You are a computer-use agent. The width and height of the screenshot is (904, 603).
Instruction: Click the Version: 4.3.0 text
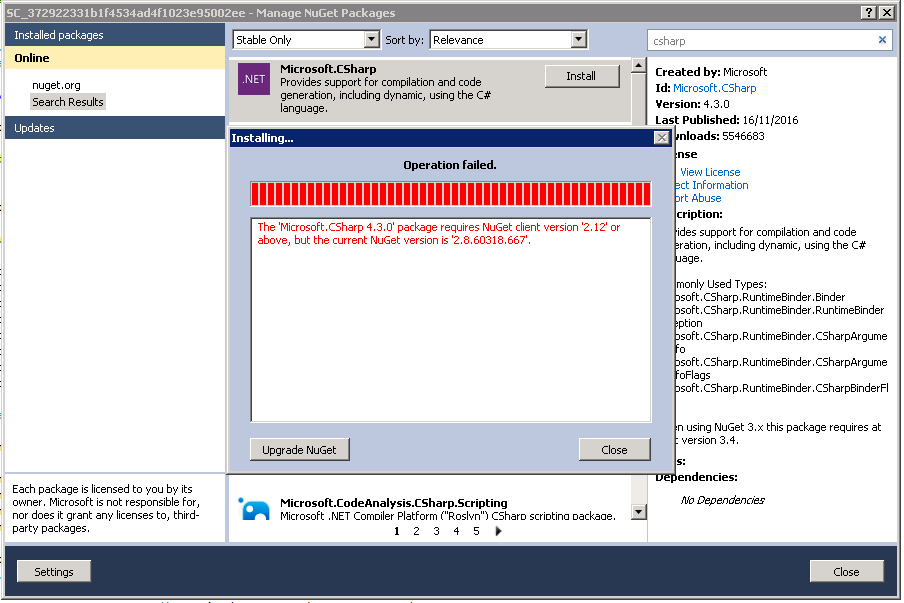692,104
